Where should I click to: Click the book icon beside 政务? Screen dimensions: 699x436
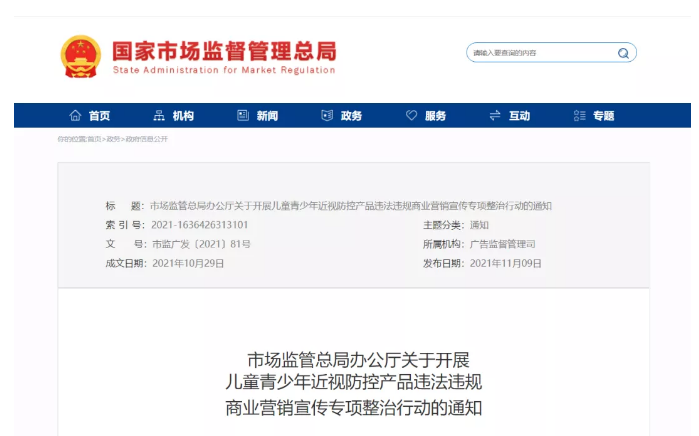pyautogui.click(x=327, y=115)
